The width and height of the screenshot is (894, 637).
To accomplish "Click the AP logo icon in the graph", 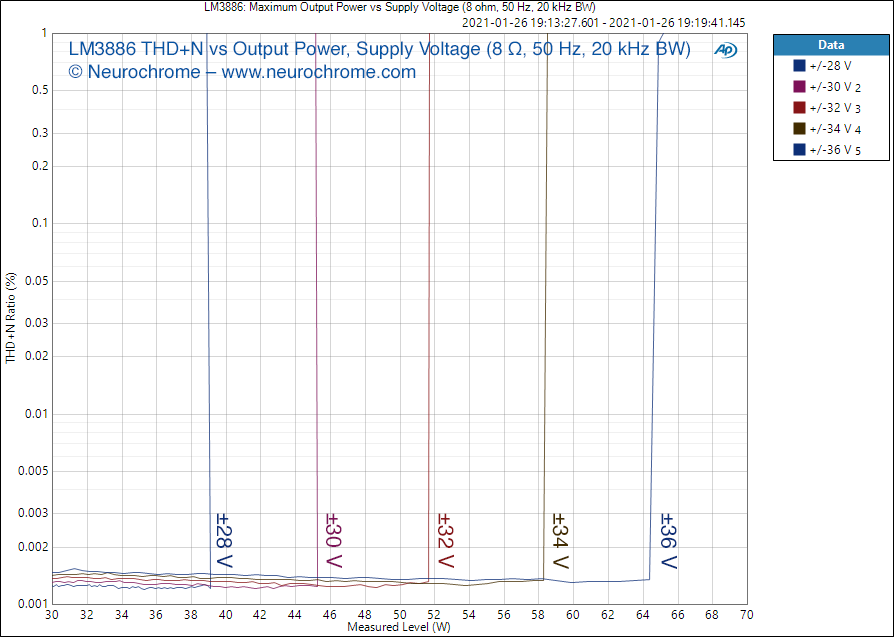I will point(725,51).
